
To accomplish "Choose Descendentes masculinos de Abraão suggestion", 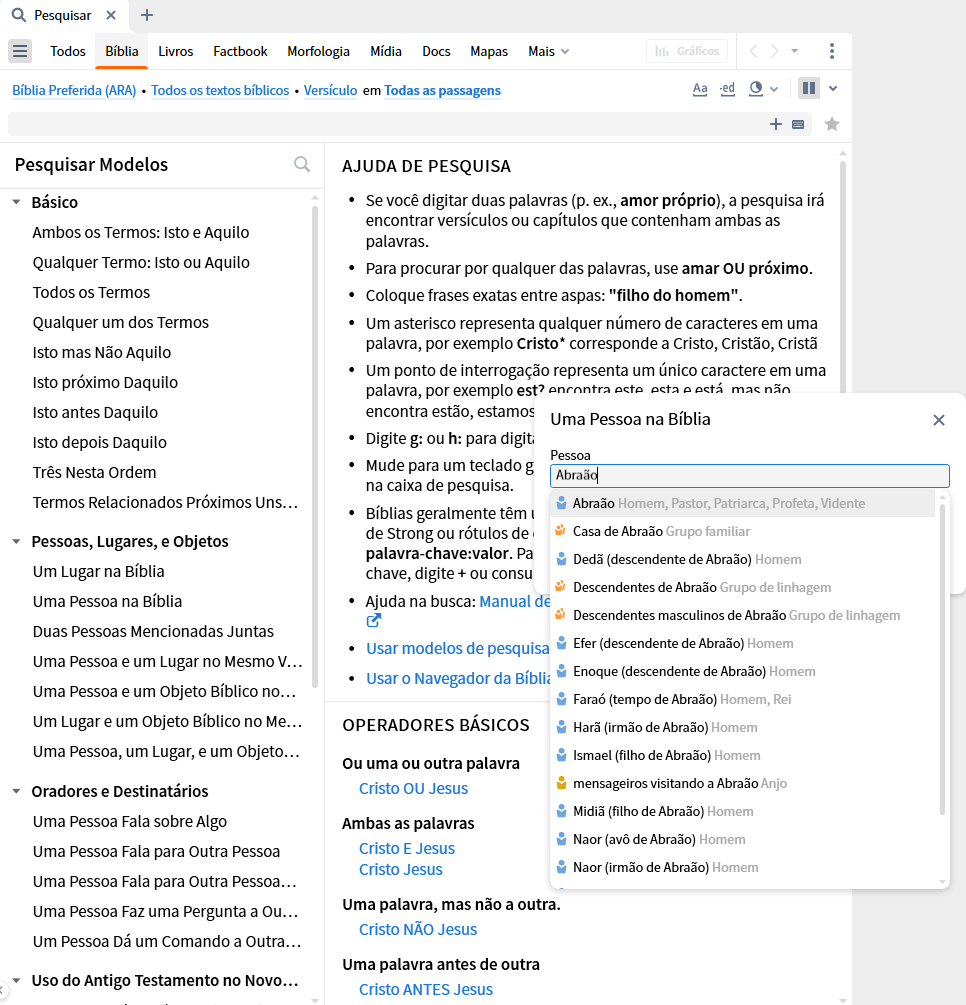I will point(743,615).
